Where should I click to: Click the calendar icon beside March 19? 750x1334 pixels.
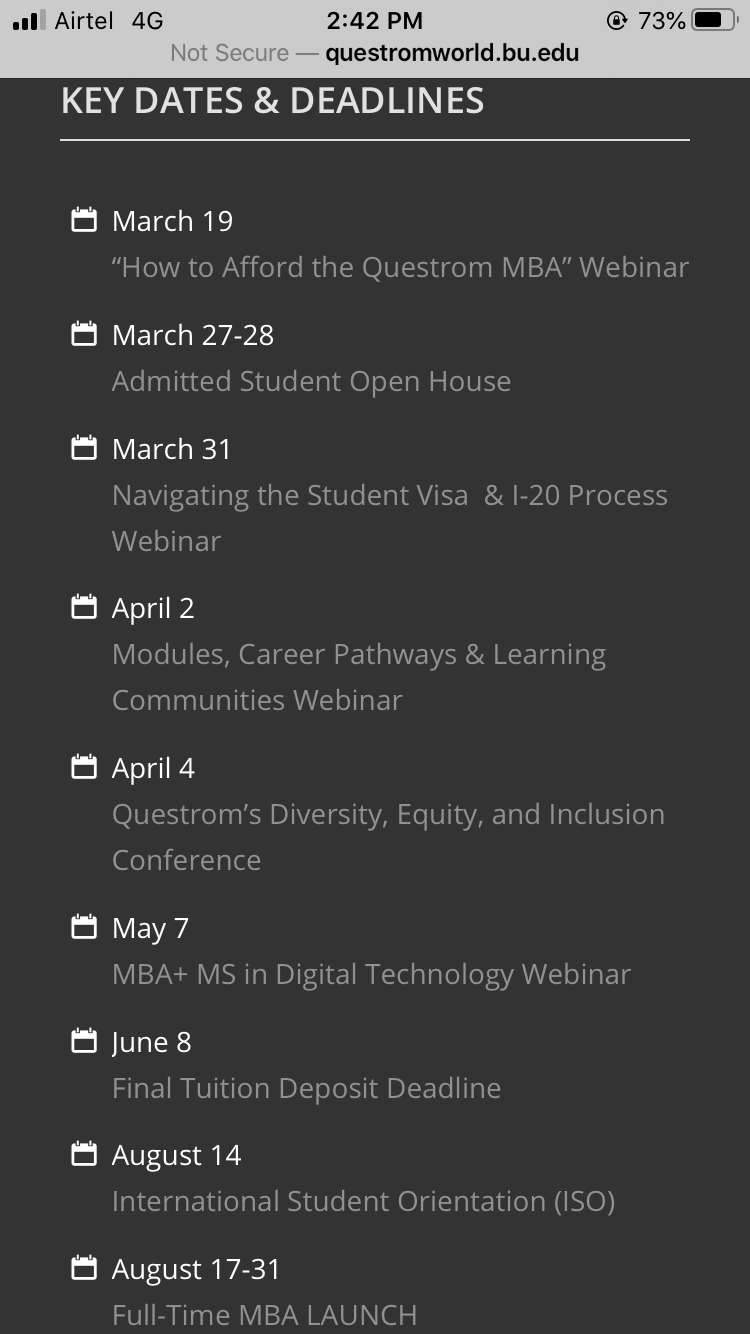click(84, 220)
